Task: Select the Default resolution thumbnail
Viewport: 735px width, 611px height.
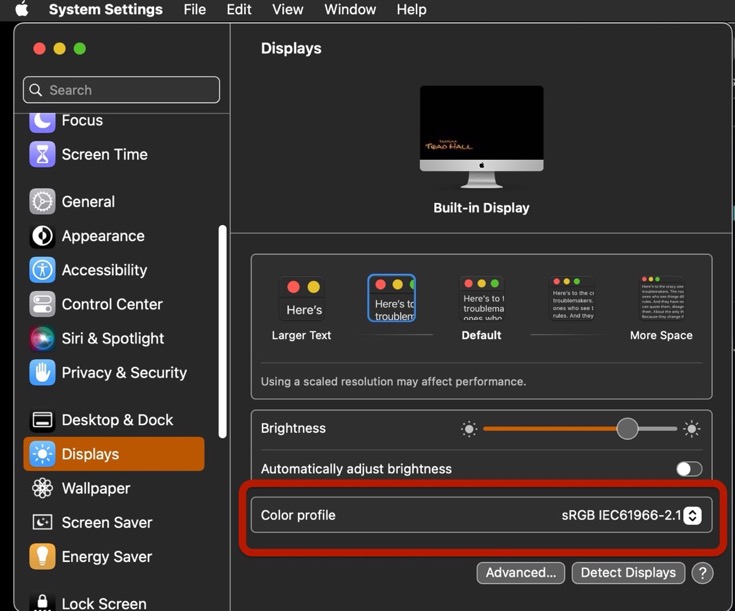Action: coord(481,298)
